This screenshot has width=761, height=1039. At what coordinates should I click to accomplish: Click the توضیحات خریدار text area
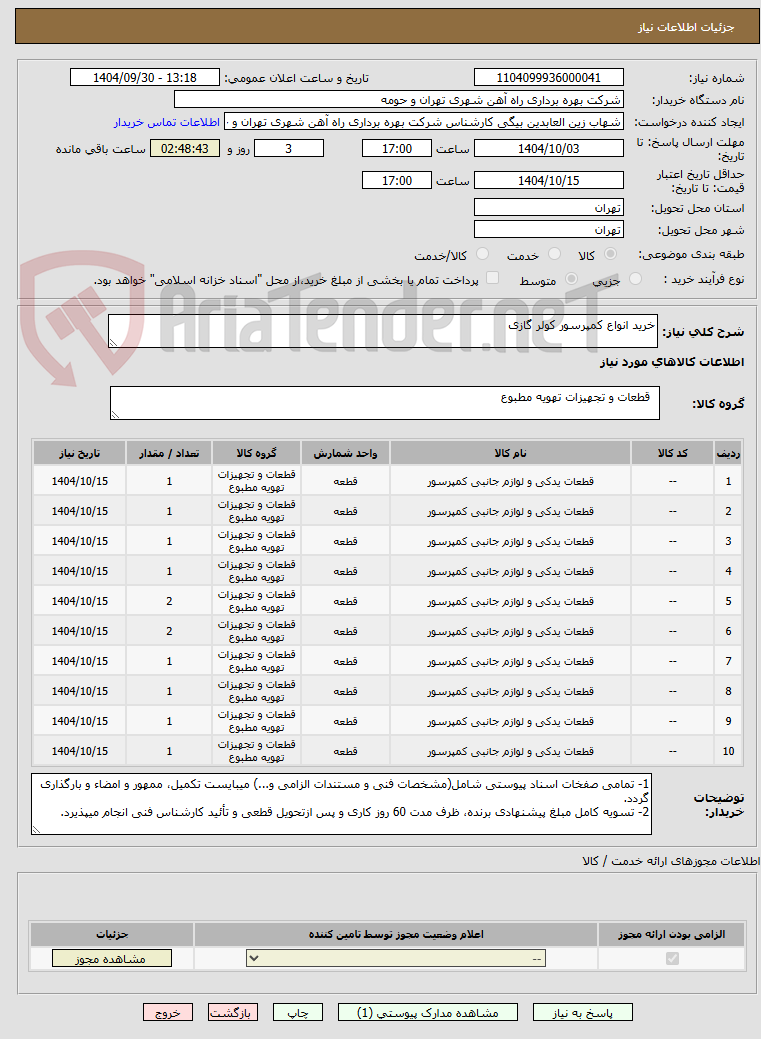point(341,804)
